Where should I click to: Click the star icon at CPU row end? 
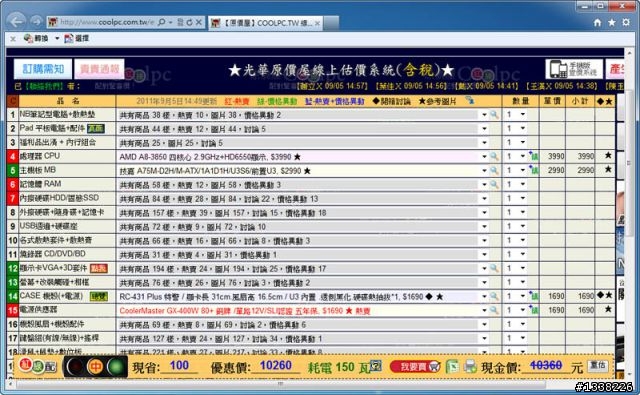pyautogui.click(x=608, y=155)
